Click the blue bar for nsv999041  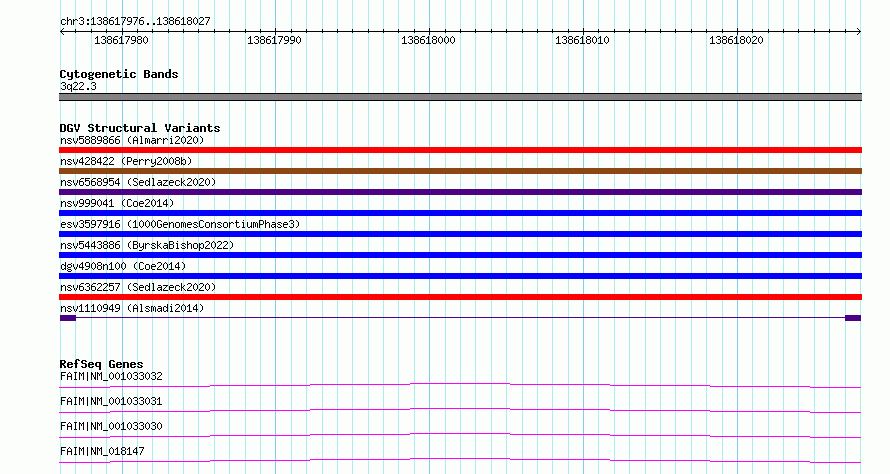460,213
